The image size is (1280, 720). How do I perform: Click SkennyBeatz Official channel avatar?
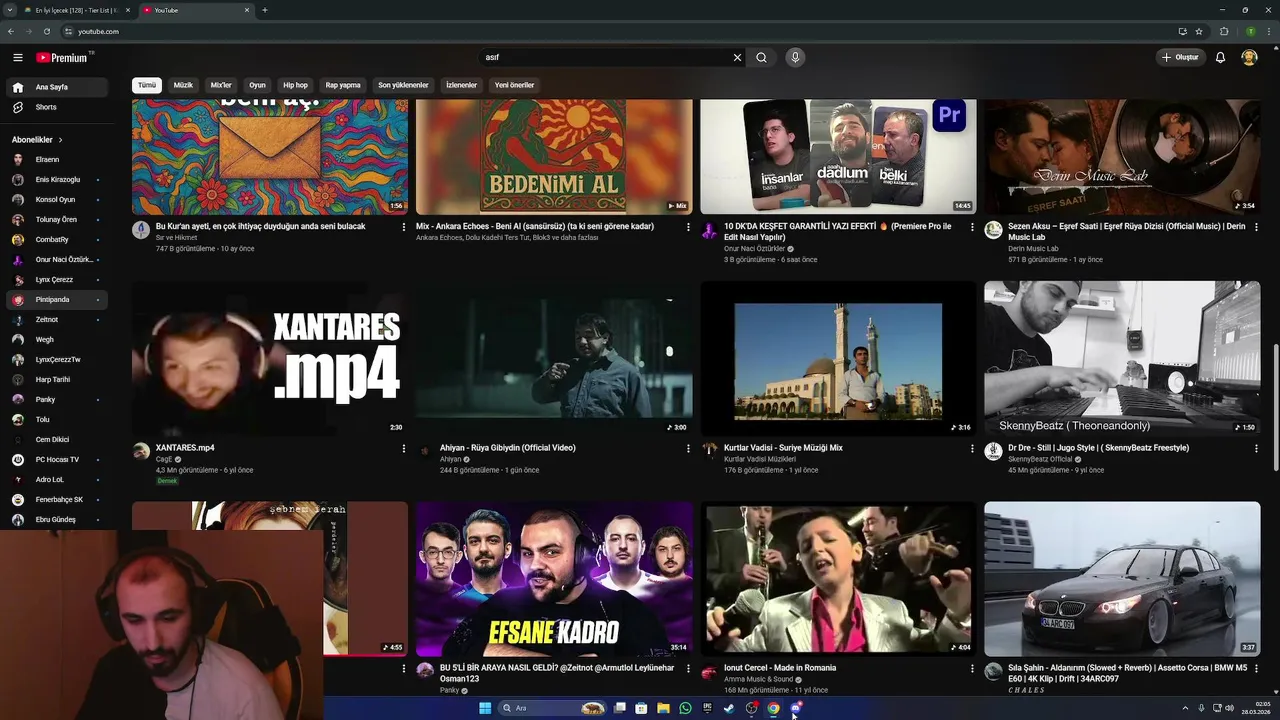pos(993,451)
